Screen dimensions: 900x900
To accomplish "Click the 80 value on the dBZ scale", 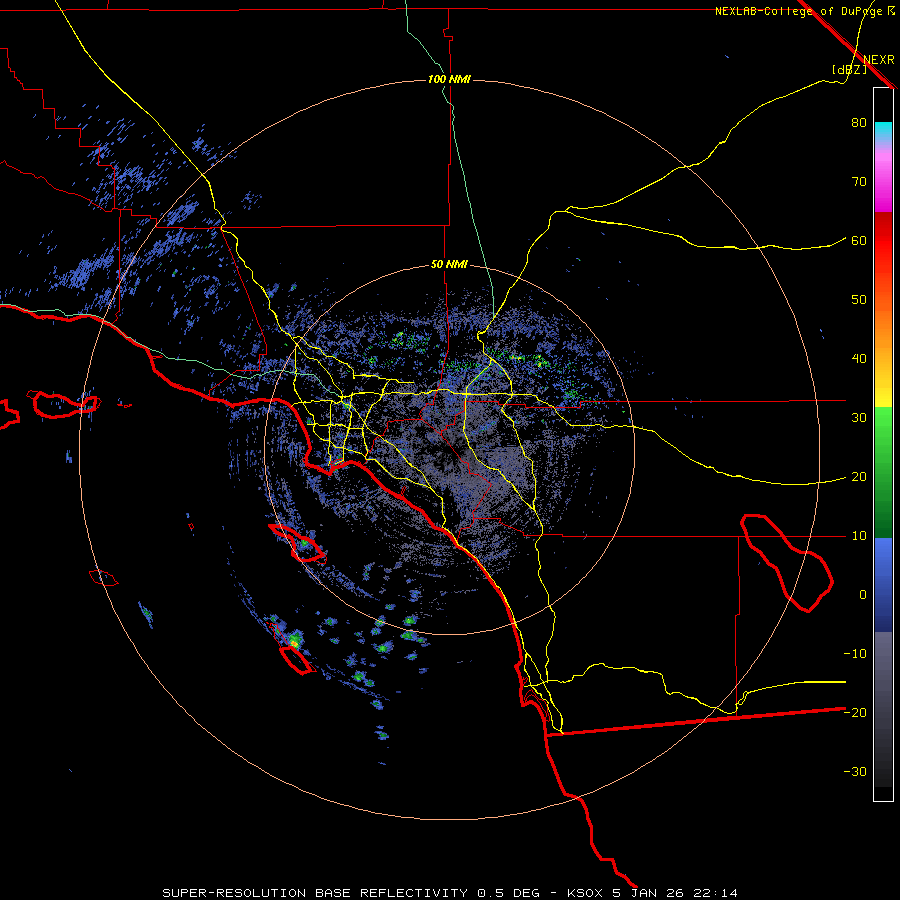I will pos(859,123).
